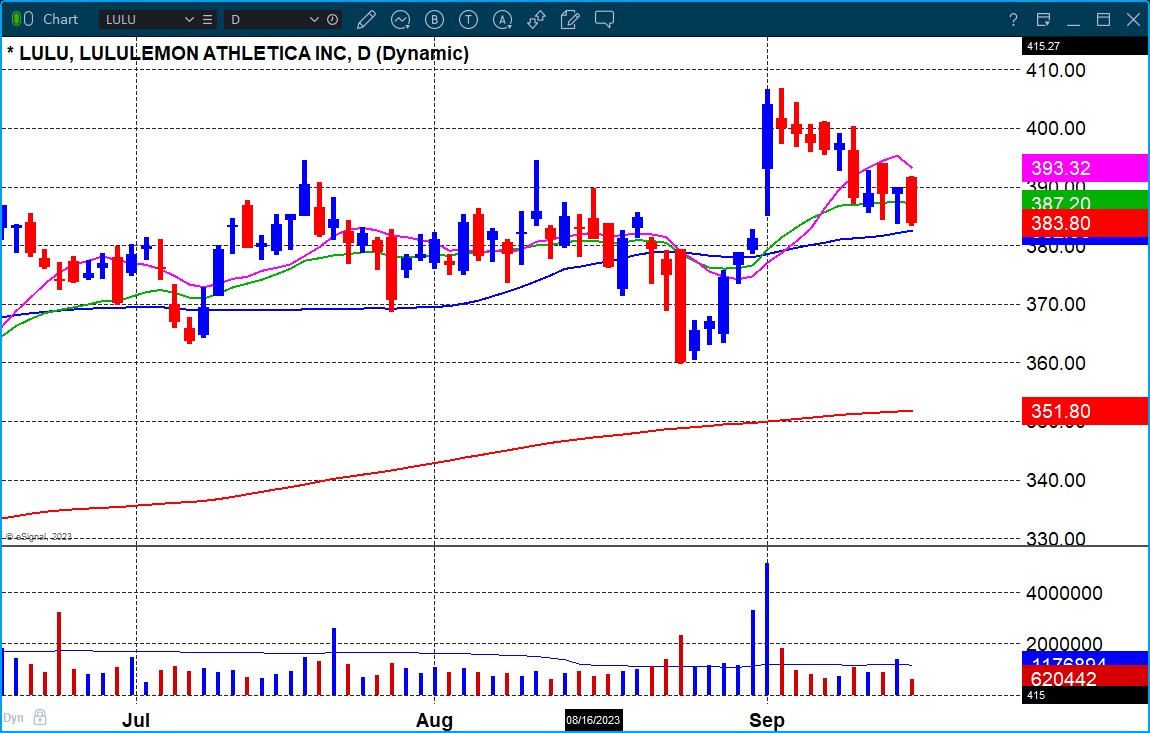1150x733 pixels.
Task: Click the red 383.80 last price label
Action: 1084,223
